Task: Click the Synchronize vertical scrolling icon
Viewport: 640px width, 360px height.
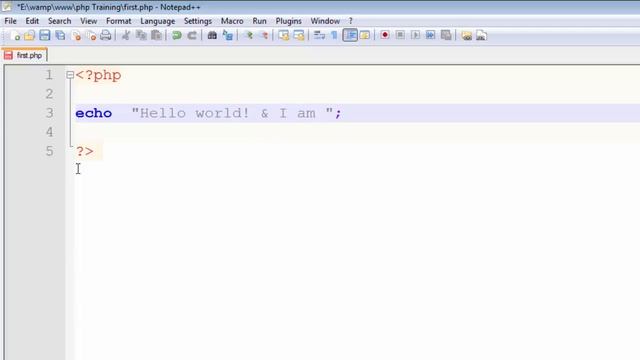Action: (x=284, y=36)
